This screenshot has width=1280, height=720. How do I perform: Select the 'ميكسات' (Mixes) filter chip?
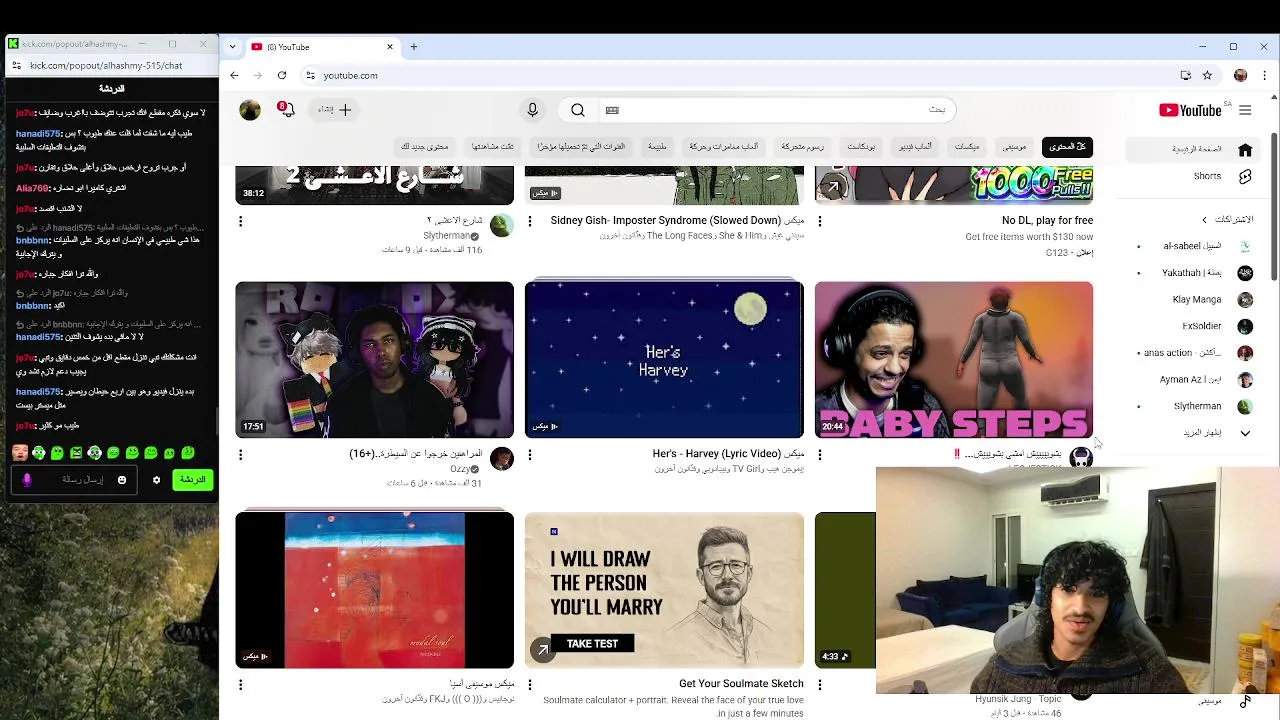tap(967, 147)
